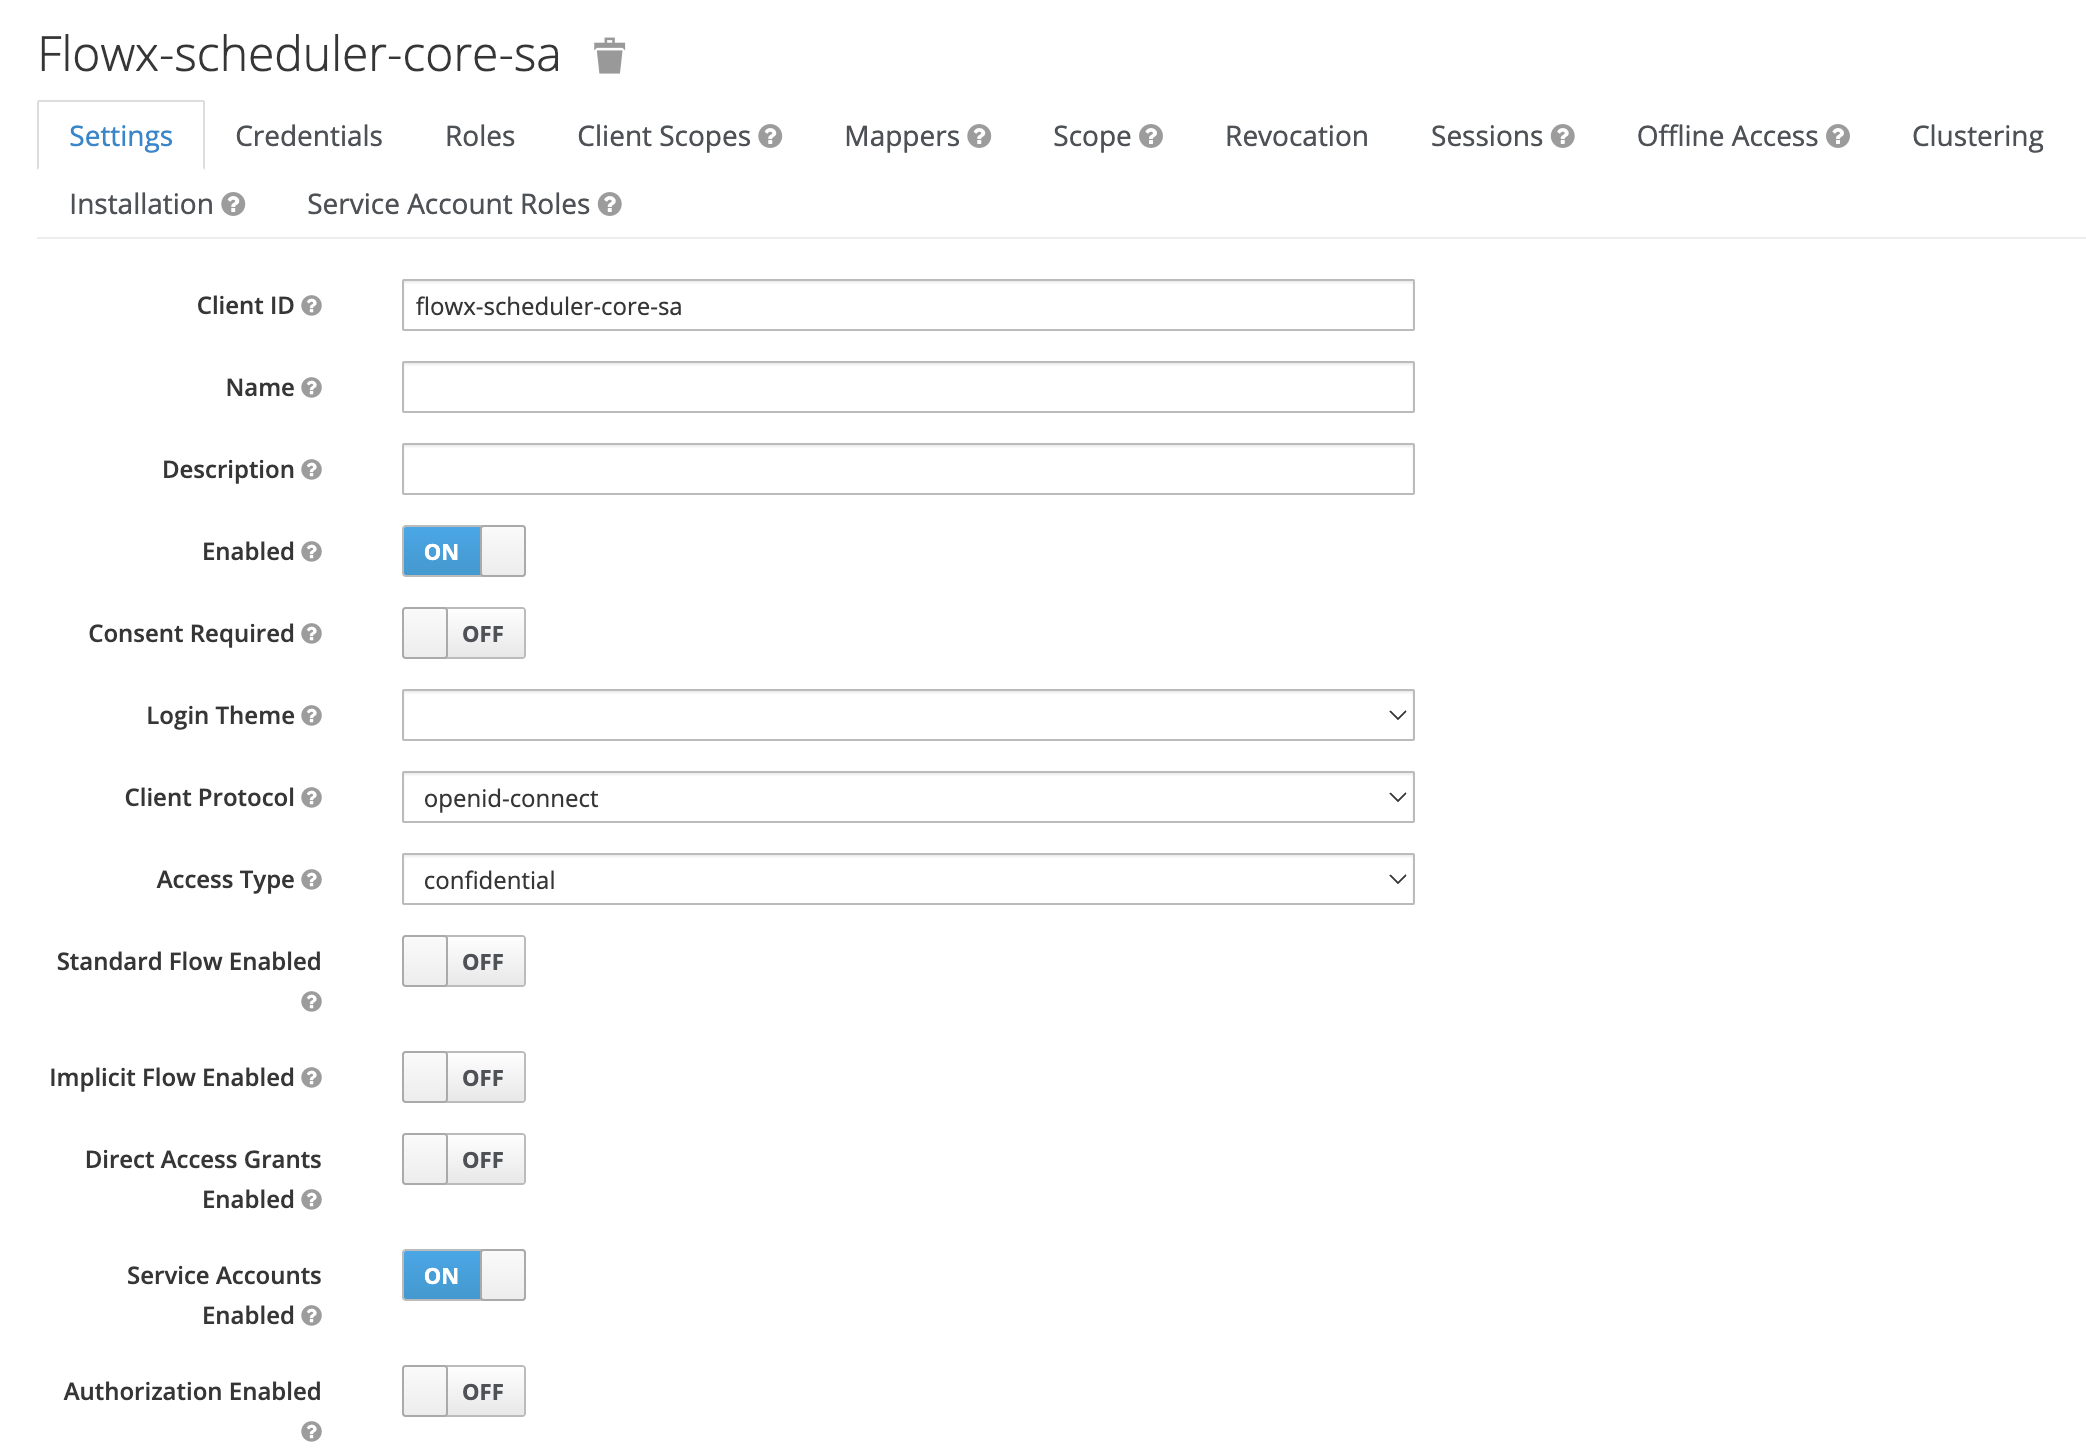Turn off the client's main Enabled switch
This screenshot has height=1448, width=2086.
point(464,551)
